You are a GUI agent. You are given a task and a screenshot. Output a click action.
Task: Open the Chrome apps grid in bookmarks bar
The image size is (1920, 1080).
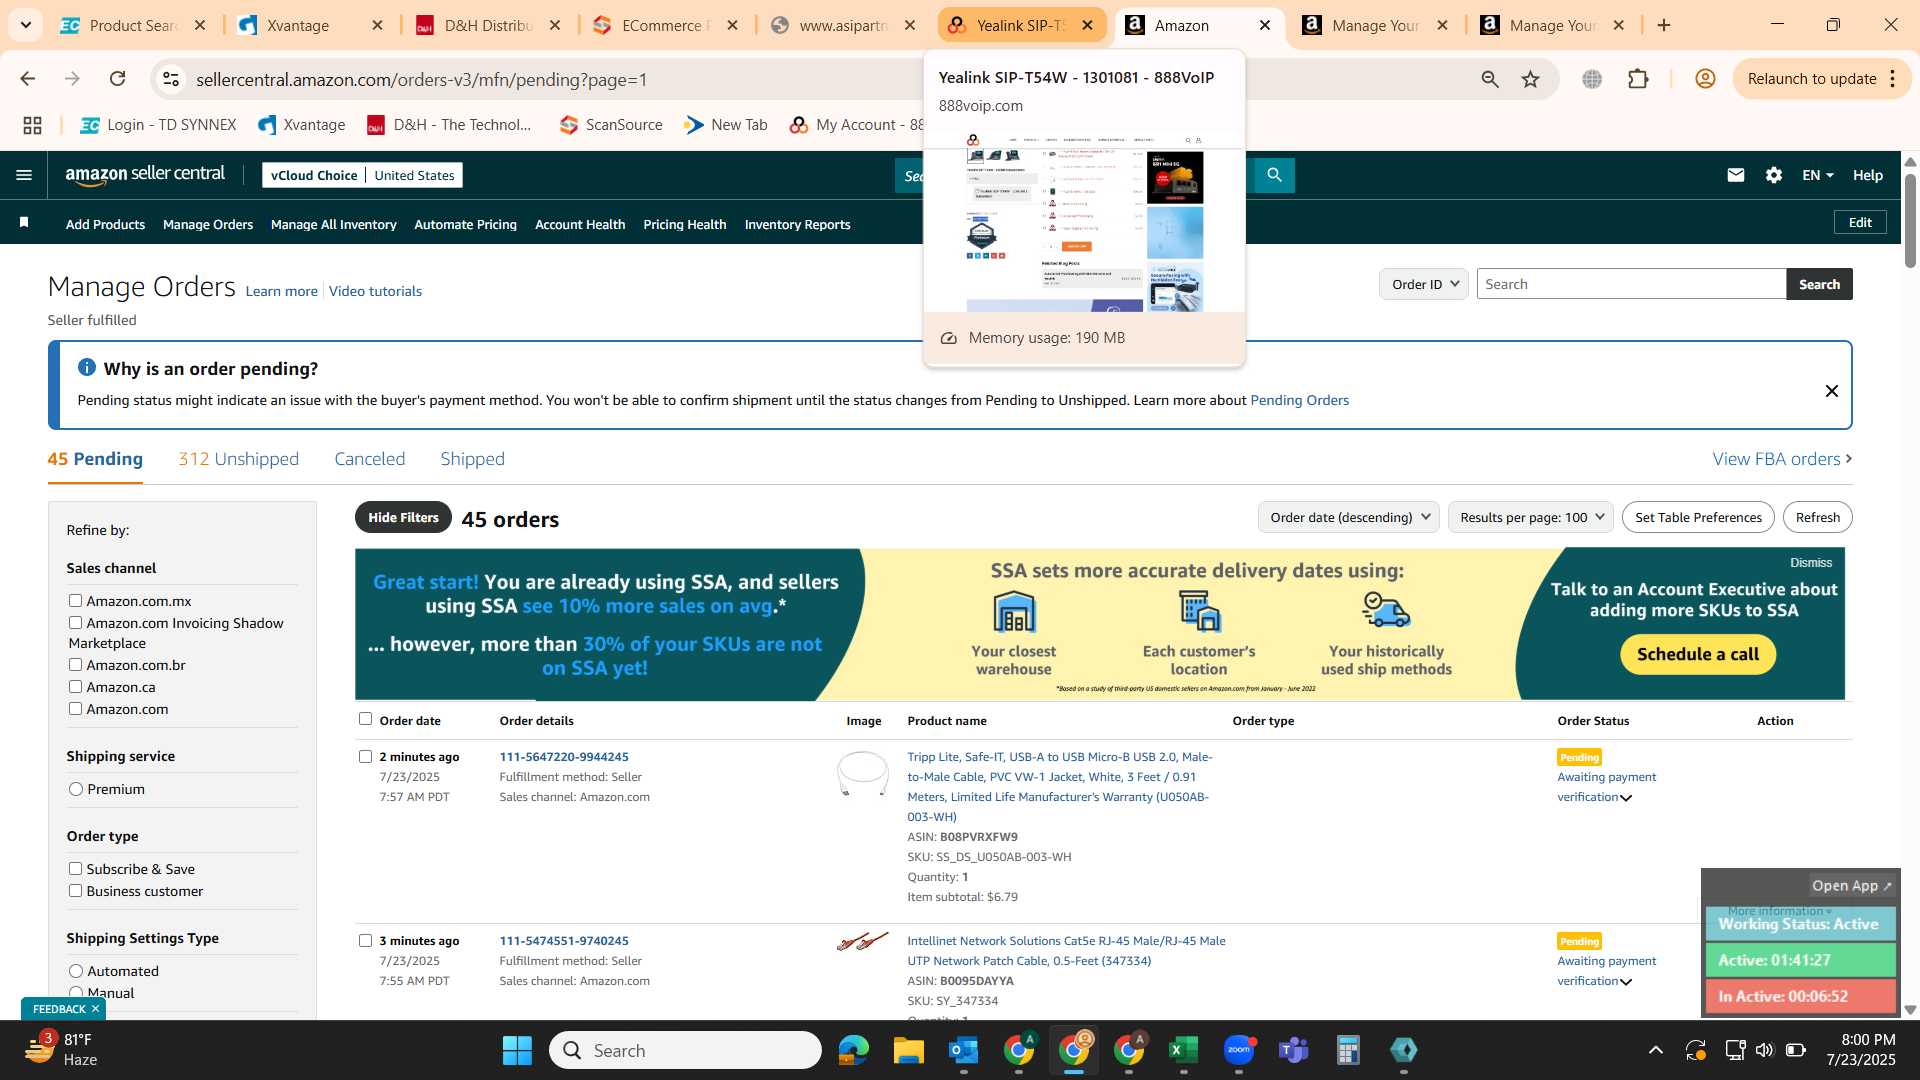pyautogui.click(x=32, y=125)
